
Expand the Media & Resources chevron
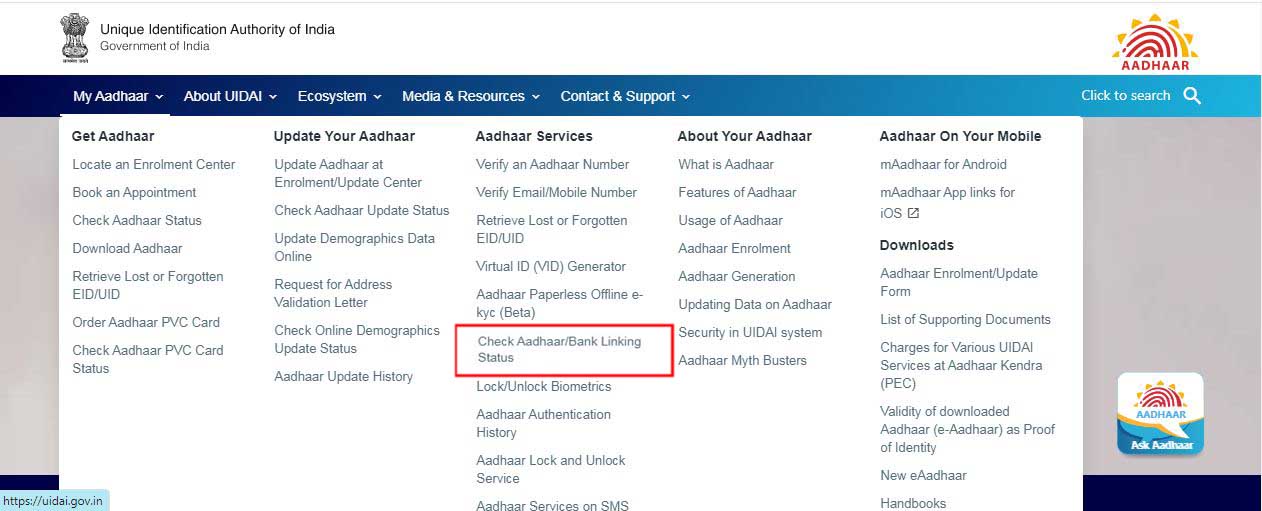click(535, 97)
